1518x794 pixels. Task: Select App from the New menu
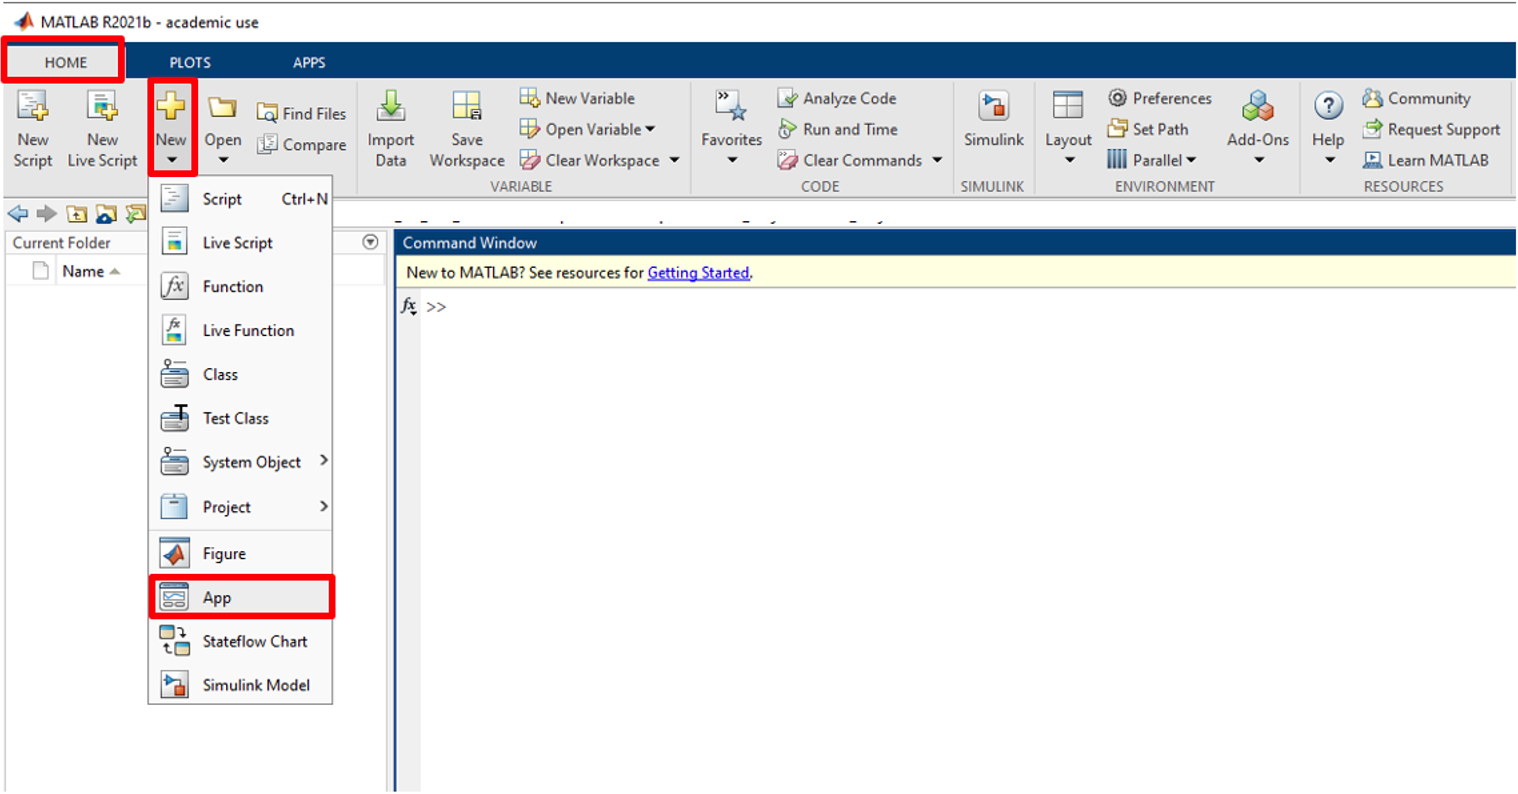tap(217, 598)
